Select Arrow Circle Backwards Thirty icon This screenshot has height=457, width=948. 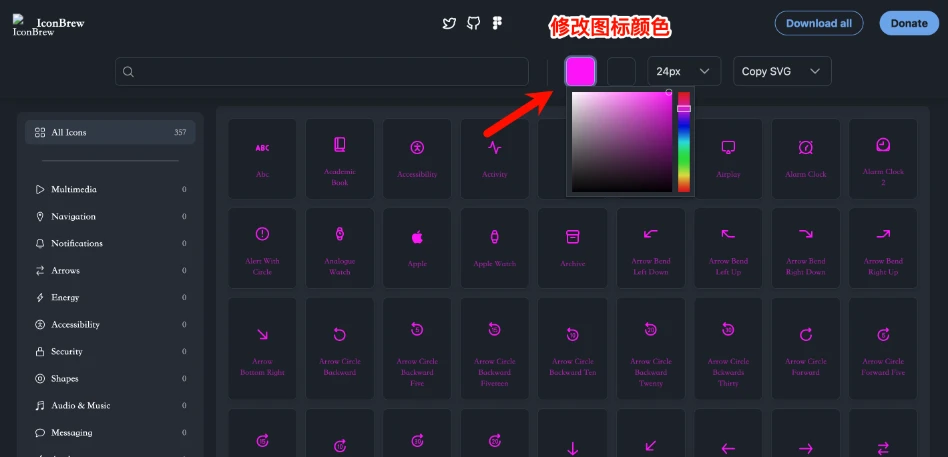point(728,348)
